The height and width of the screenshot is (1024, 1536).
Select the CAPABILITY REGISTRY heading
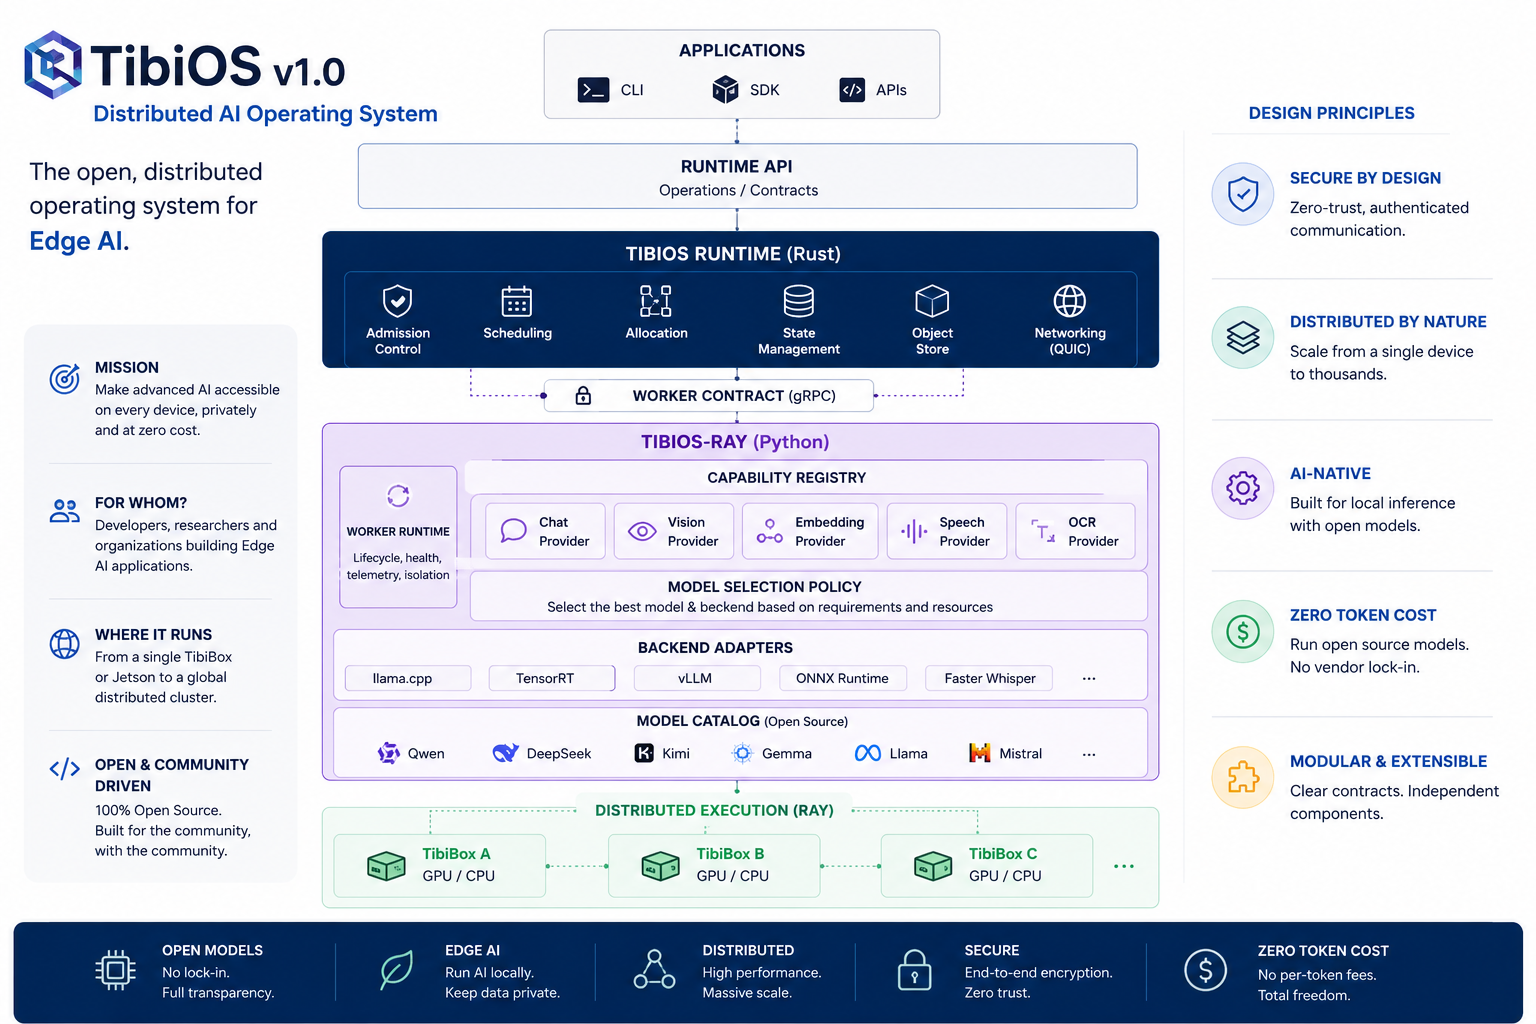click(787, 478)
